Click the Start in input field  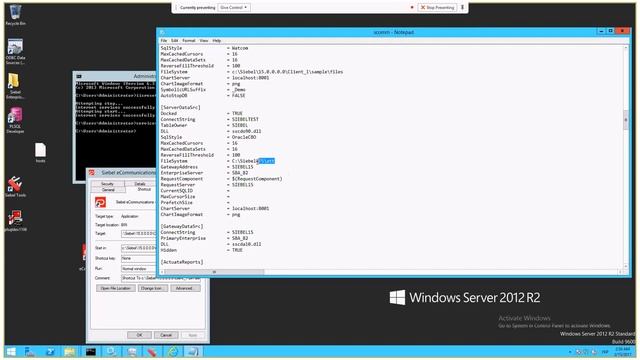coord(138,248)
